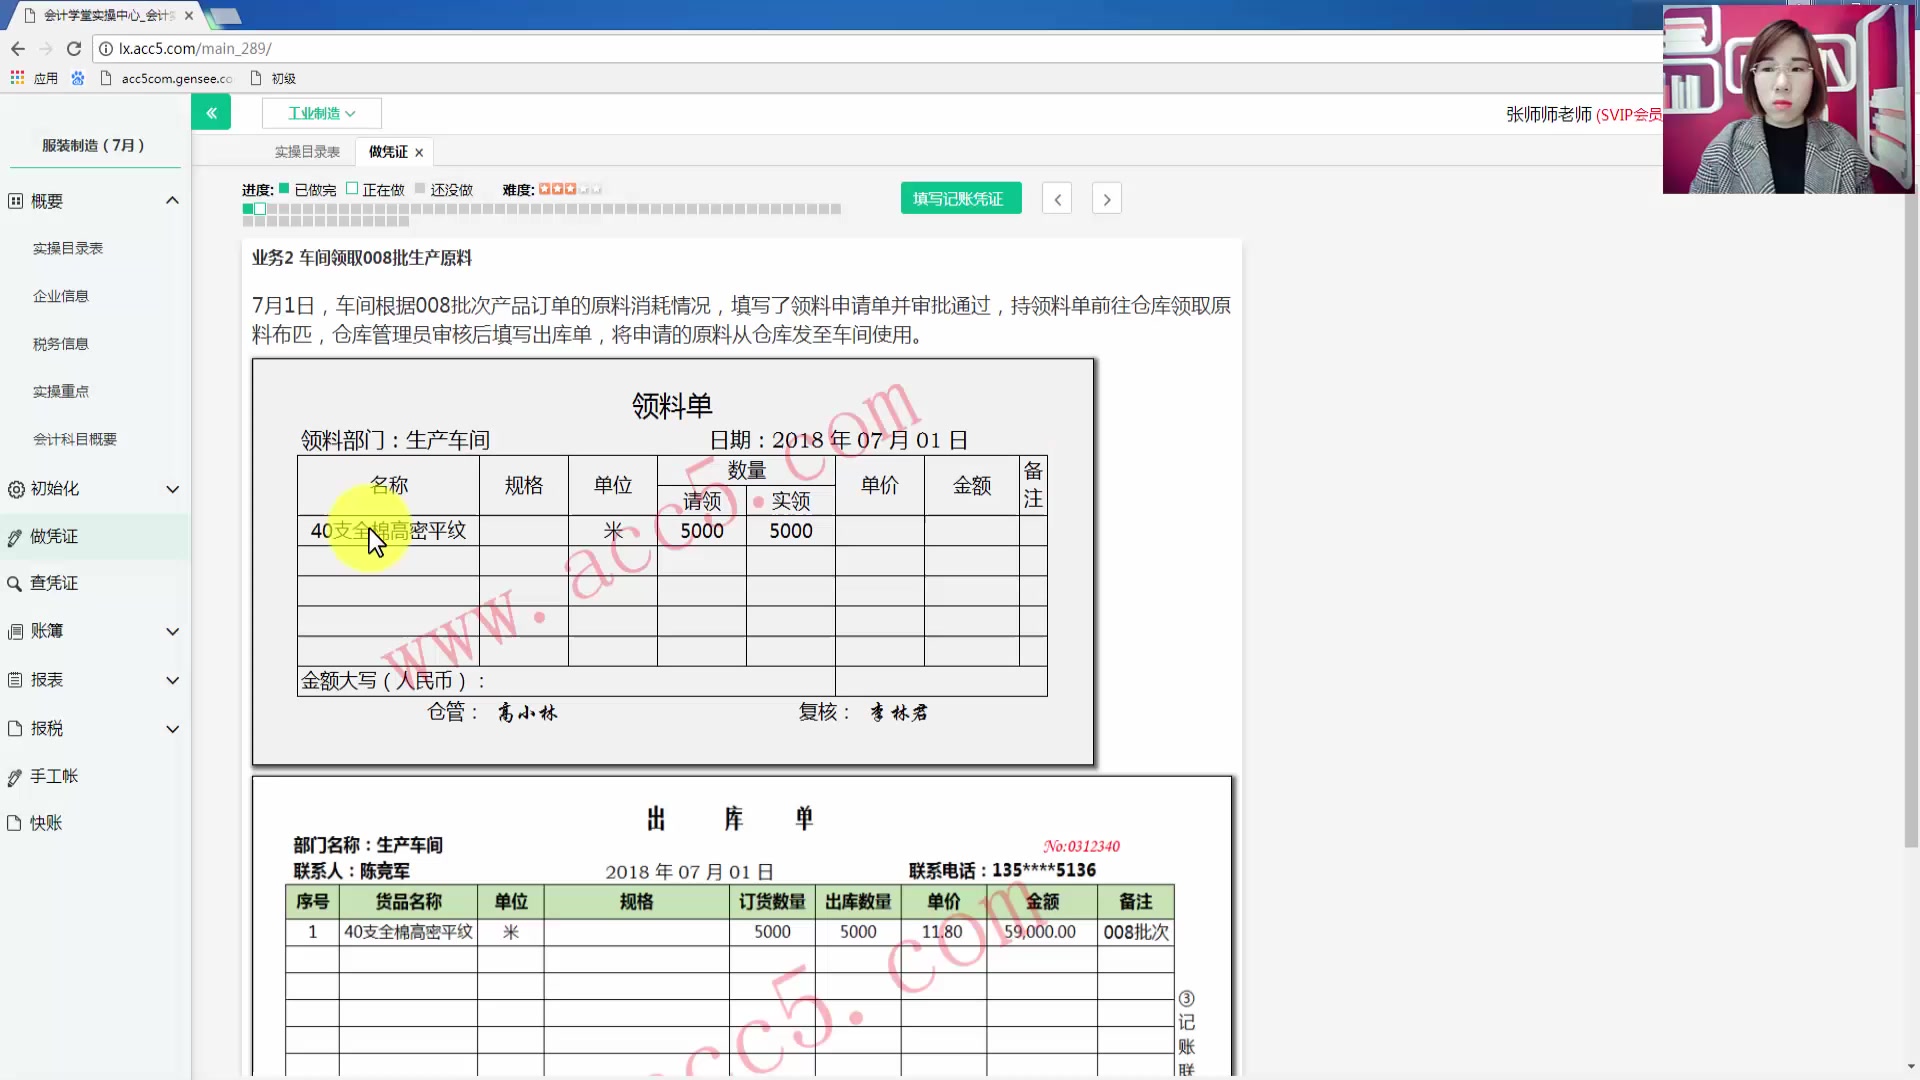Collapse the 概要 section
Viewport: 1920px width, 1080px height.
pos(172,200)
